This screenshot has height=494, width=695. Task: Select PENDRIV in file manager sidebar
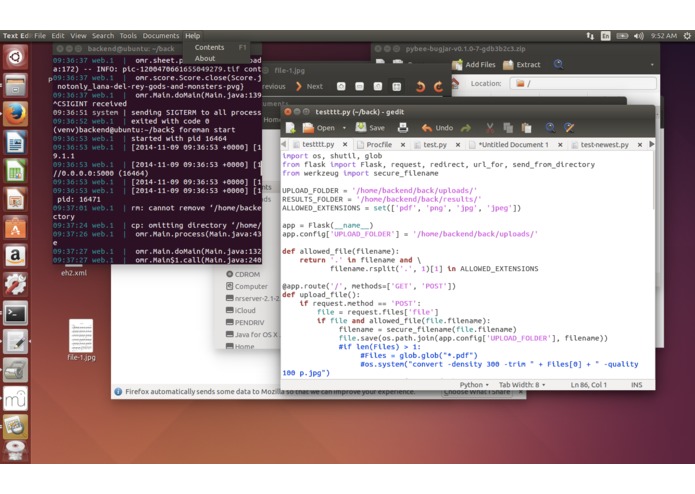(x=245, y=322)
